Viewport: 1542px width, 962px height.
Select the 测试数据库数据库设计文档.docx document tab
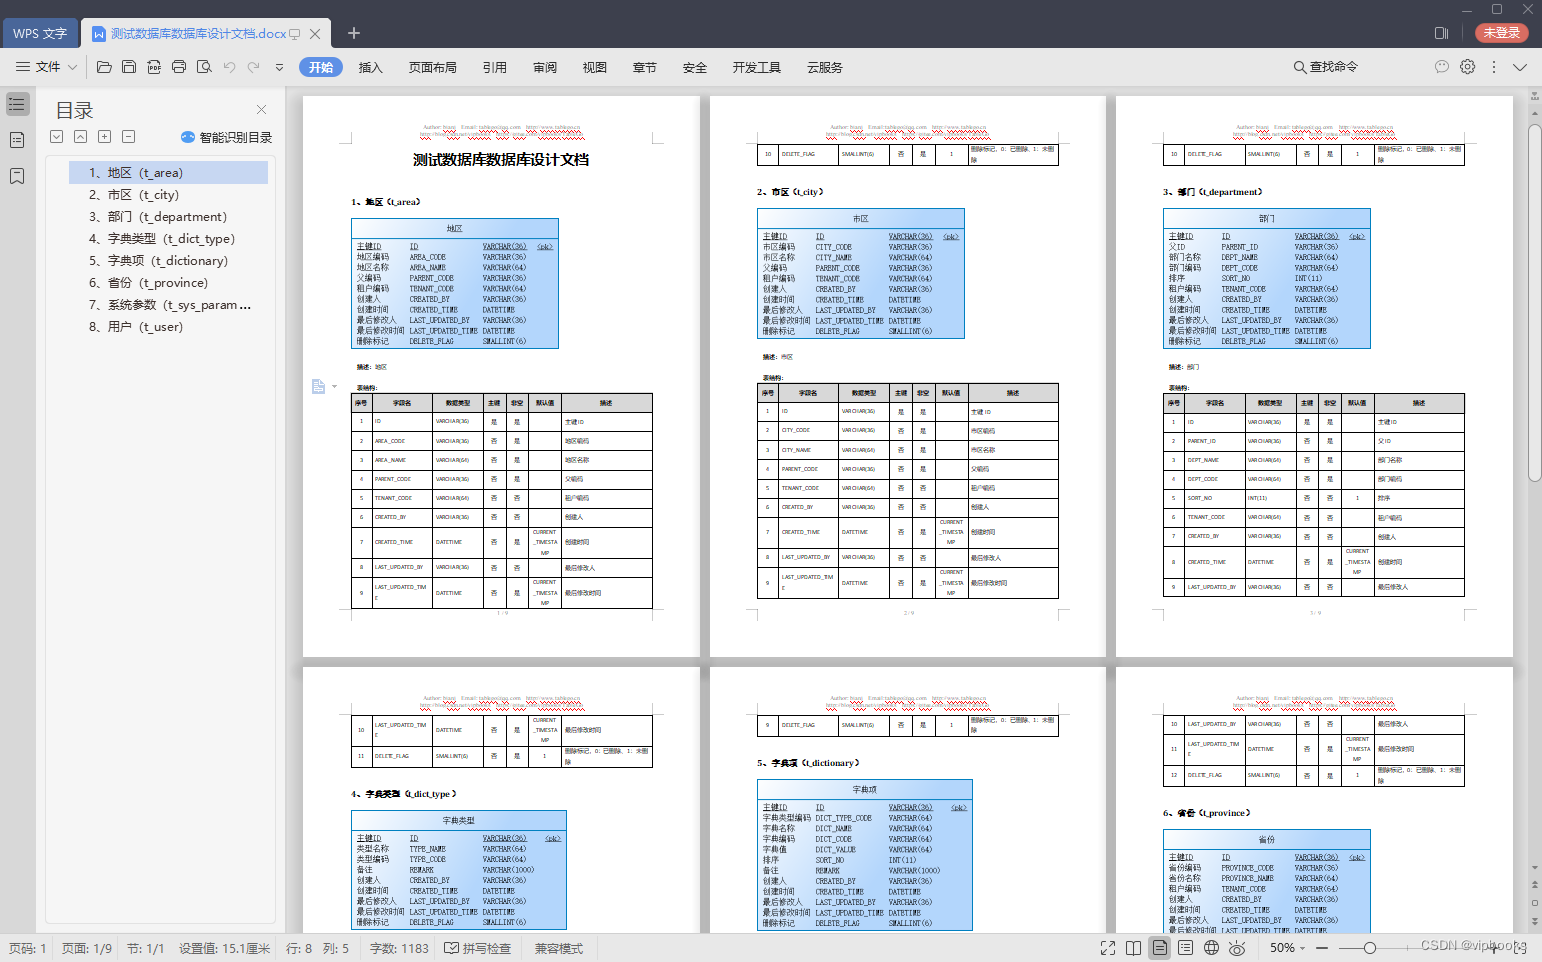[x=199, y=33]
